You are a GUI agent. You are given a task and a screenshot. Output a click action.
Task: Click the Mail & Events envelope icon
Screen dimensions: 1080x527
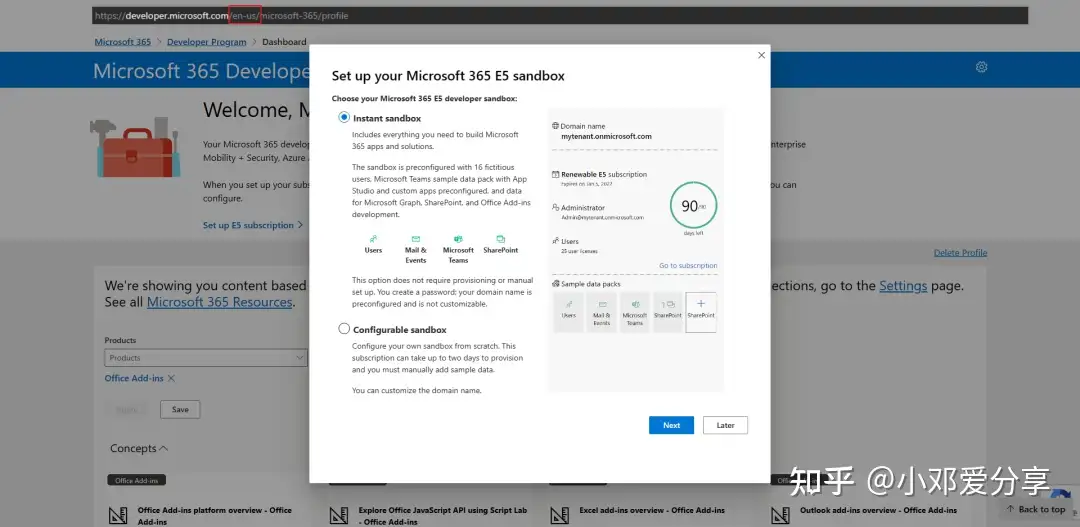click(x=416, y=238)
